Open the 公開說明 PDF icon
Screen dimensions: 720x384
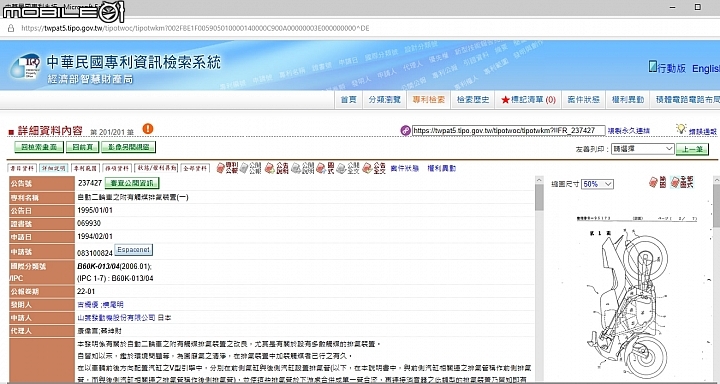coord(302,168)
